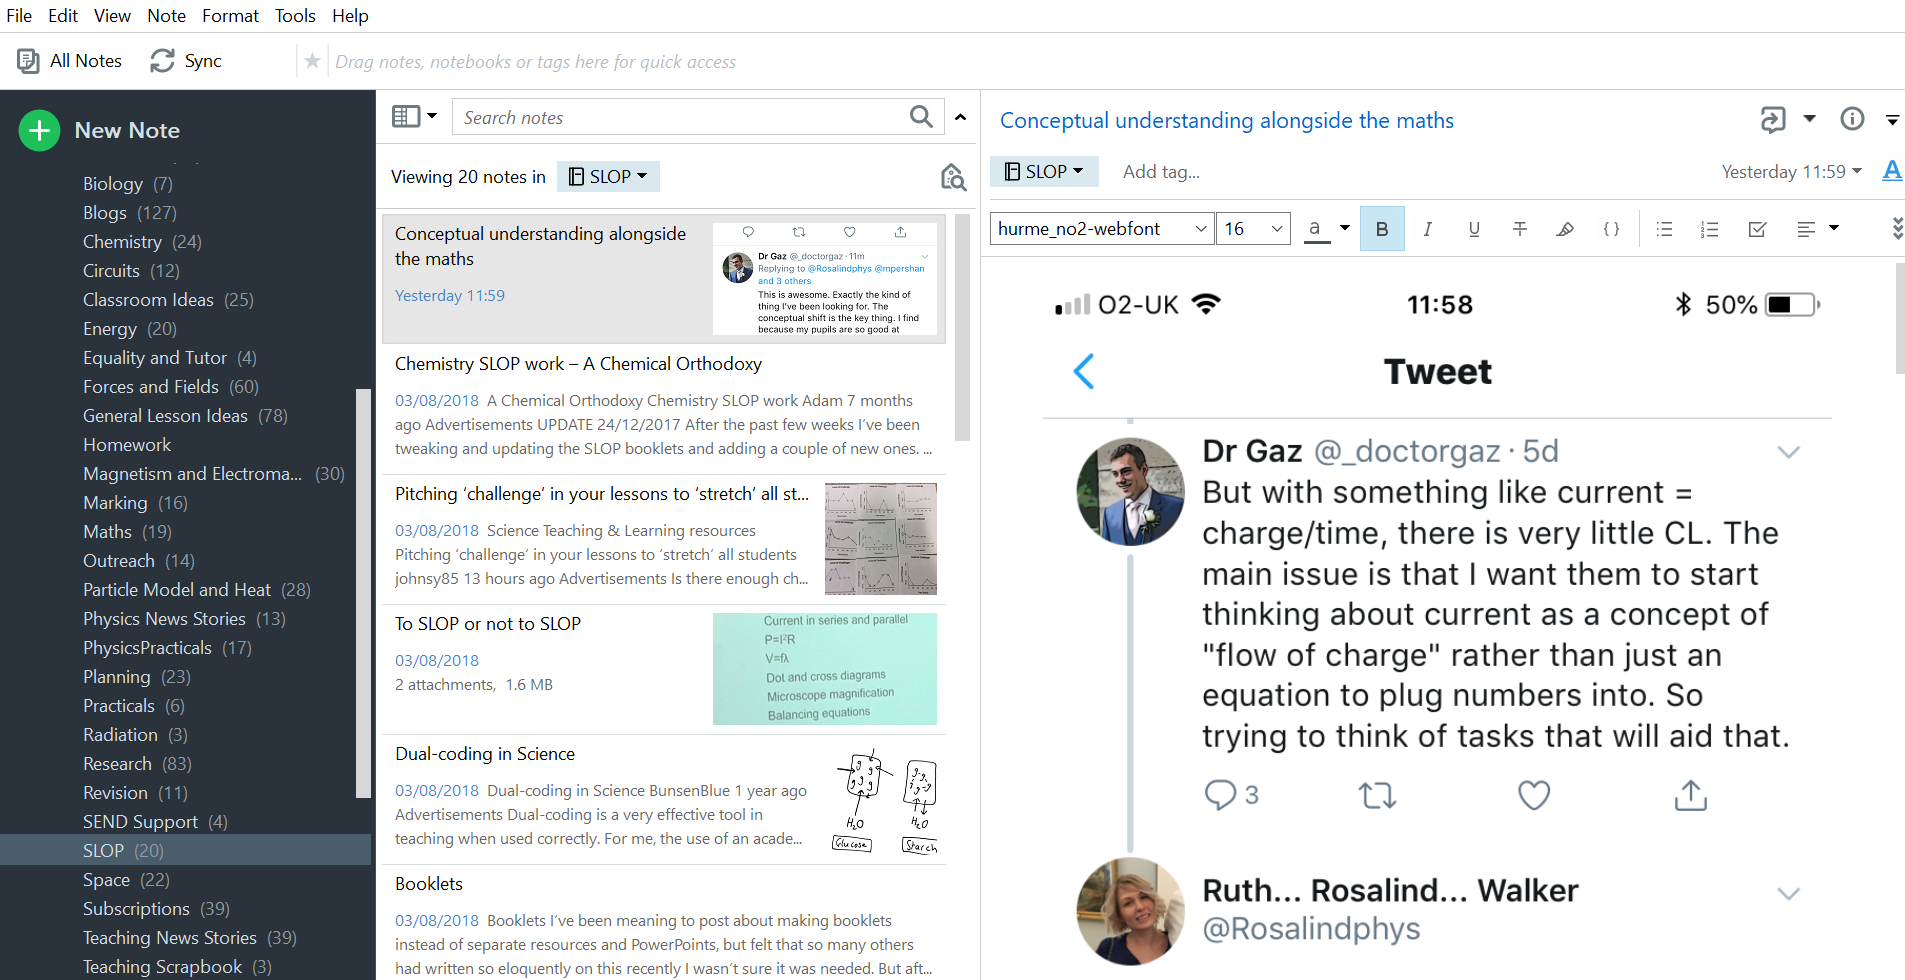Click the notebook search icon beside SLOP filter
Screen dimensions: 1905x980
[x=953, y=177]
